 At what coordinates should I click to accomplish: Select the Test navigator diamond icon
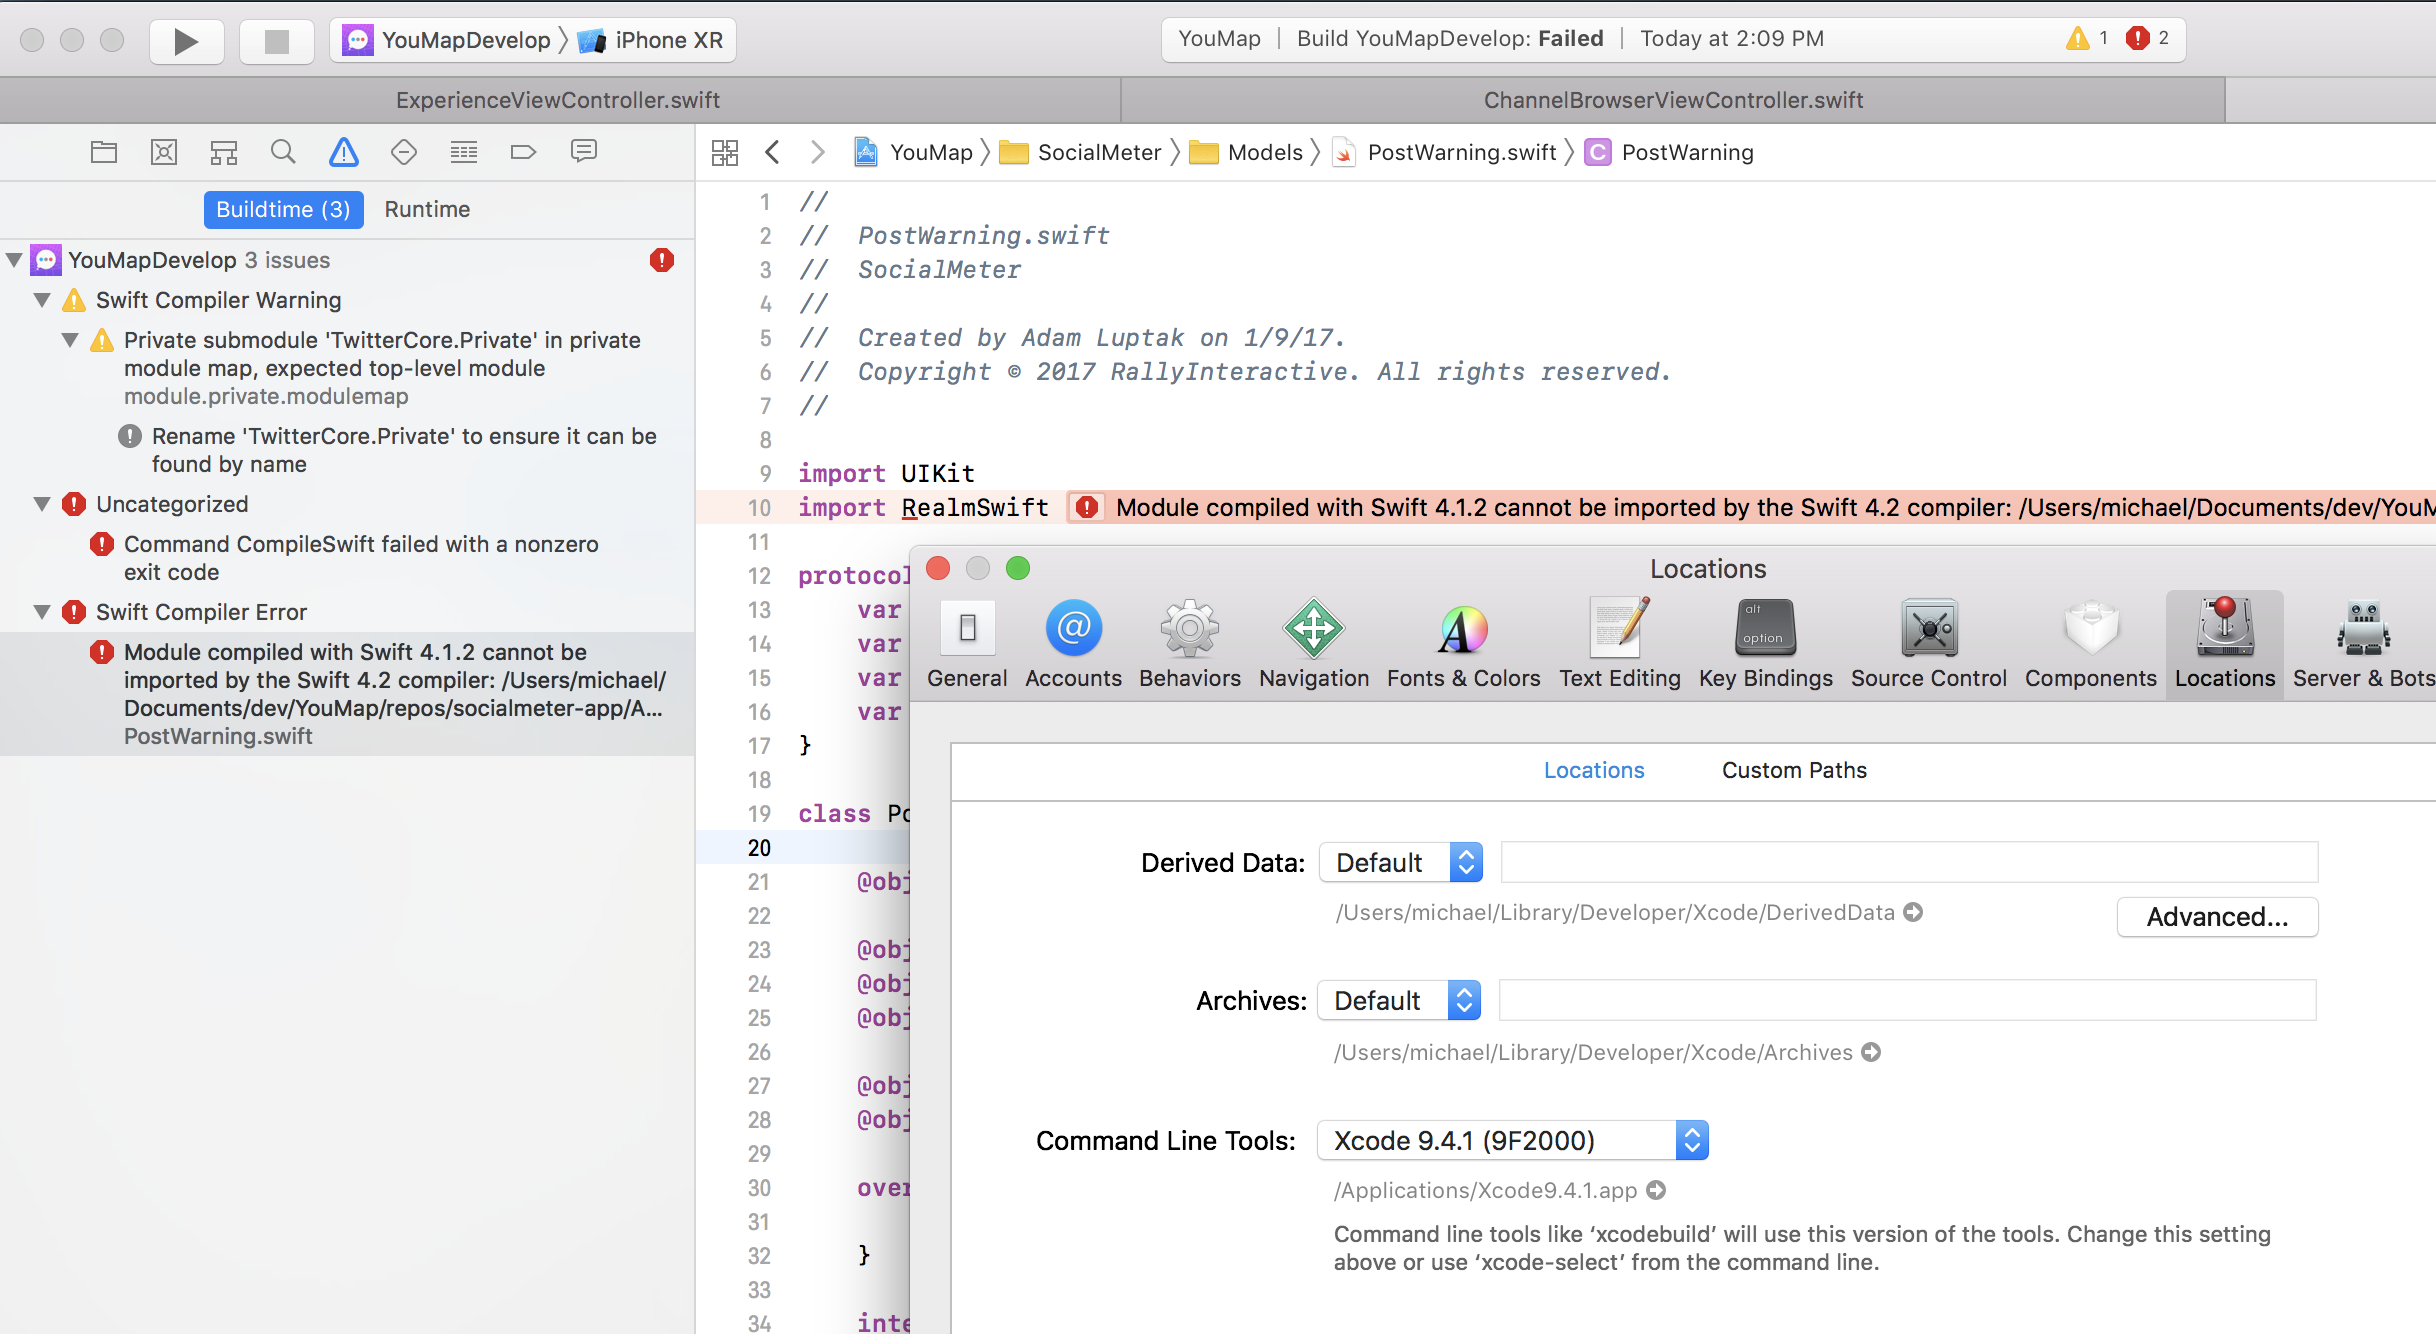pos(403,152)
